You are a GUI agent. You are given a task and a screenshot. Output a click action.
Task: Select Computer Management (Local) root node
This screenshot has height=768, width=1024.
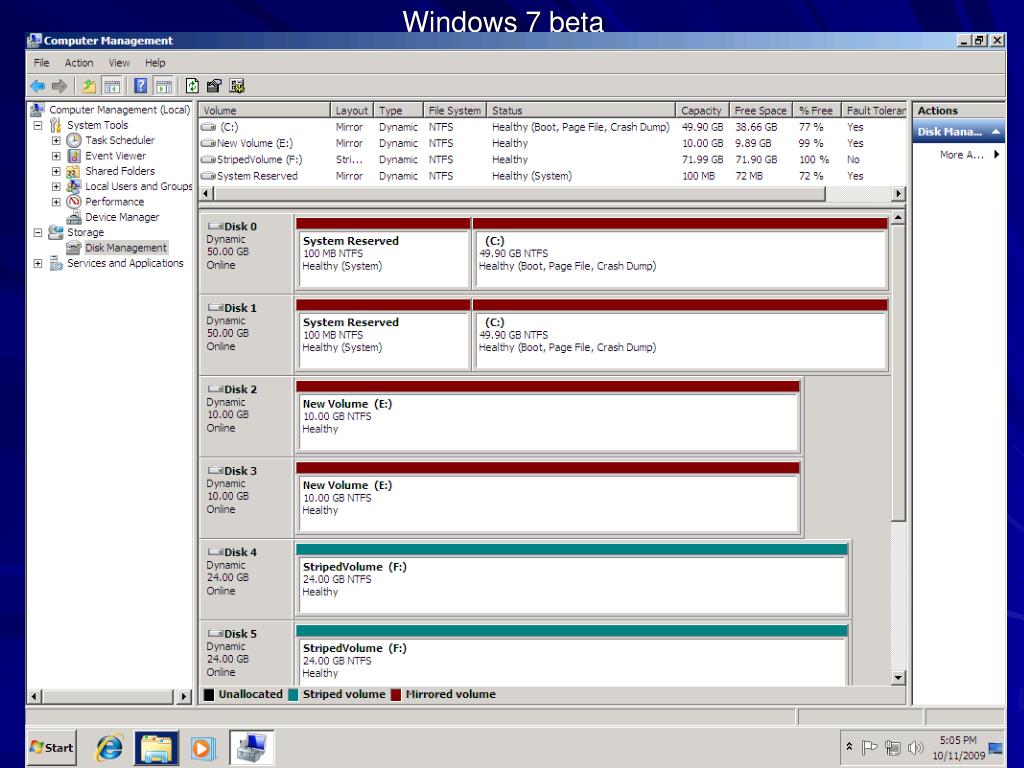click(x=120, y=110)
